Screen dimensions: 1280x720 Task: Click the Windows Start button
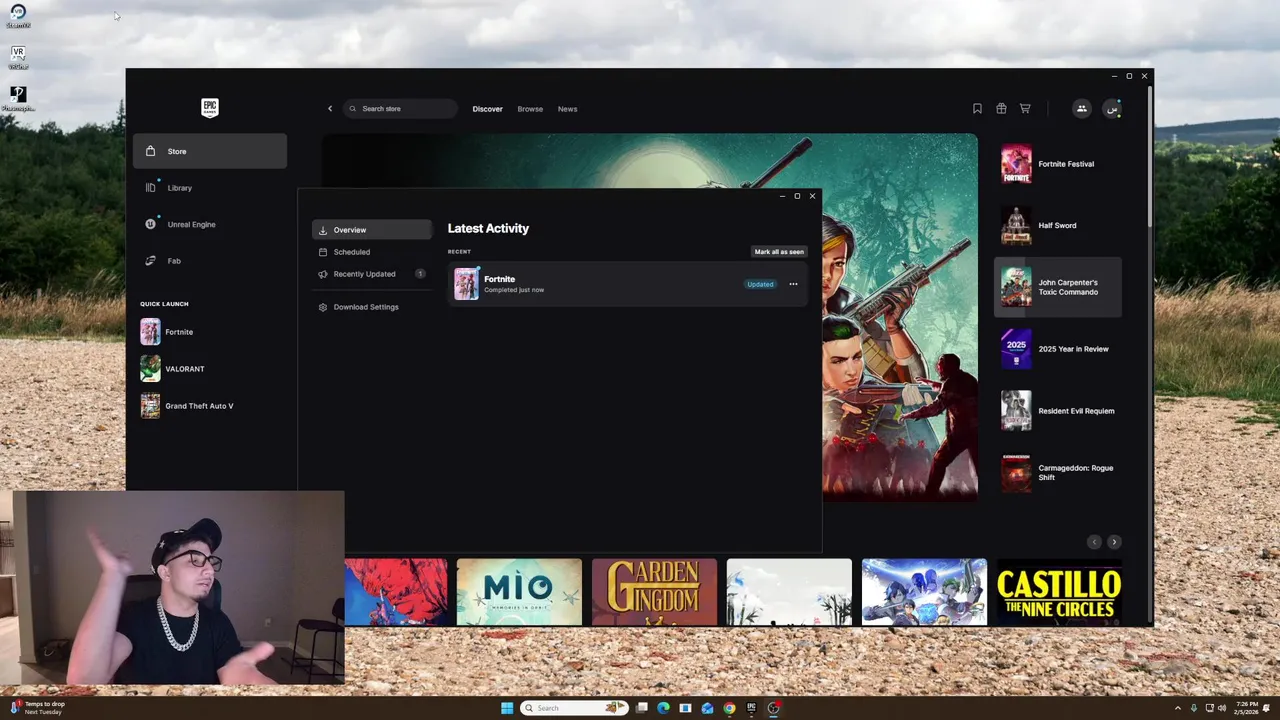point(507,708)
